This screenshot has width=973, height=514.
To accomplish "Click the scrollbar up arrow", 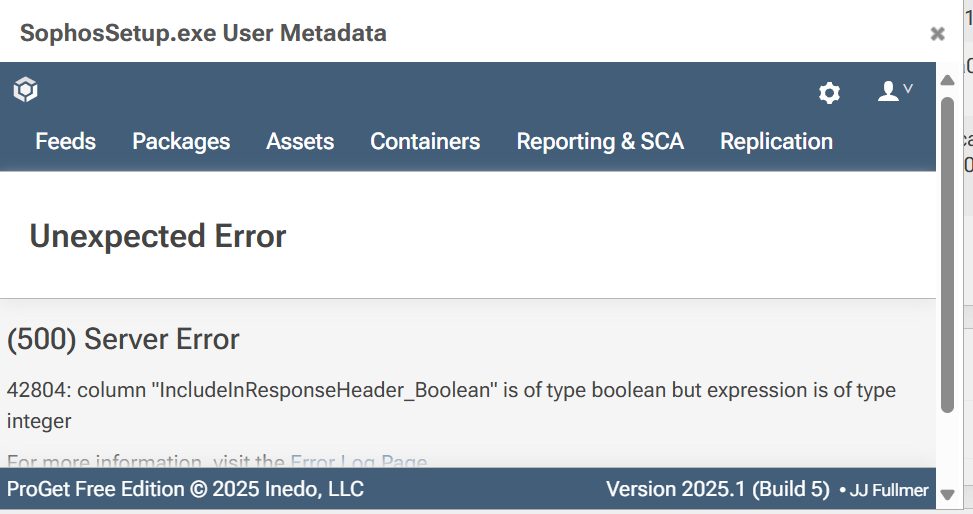I will click(x=947, y=80).
